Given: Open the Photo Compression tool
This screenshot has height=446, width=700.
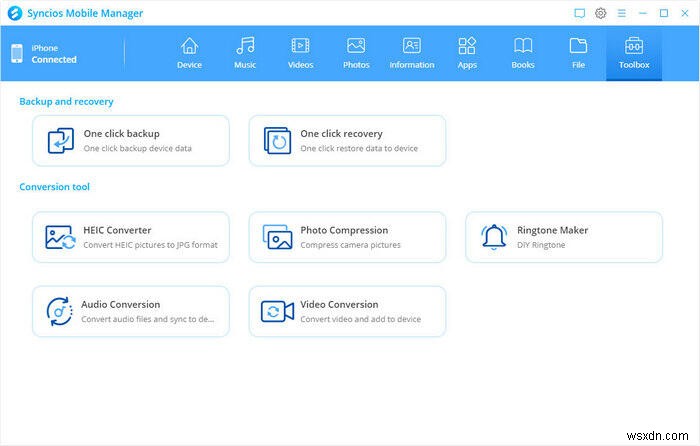Looking at the screenshot, I should [347, 237].
